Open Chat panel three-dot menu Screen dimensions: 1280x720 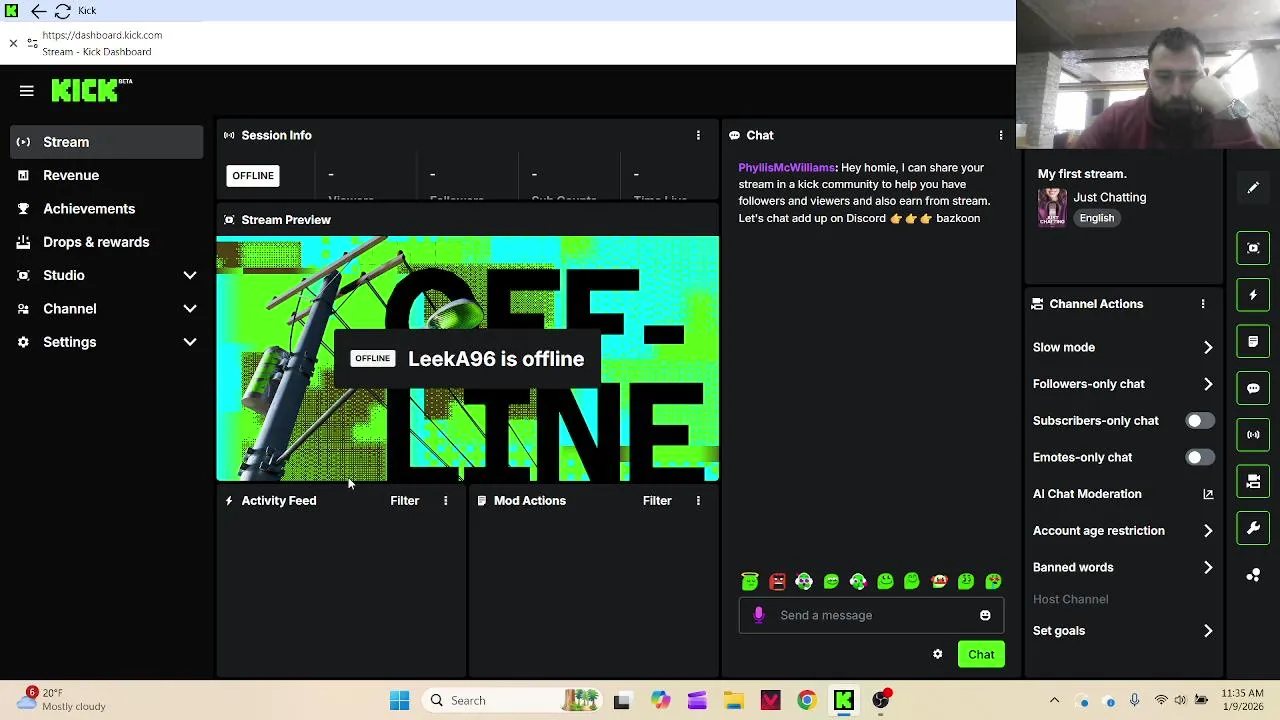[1001, 135]
